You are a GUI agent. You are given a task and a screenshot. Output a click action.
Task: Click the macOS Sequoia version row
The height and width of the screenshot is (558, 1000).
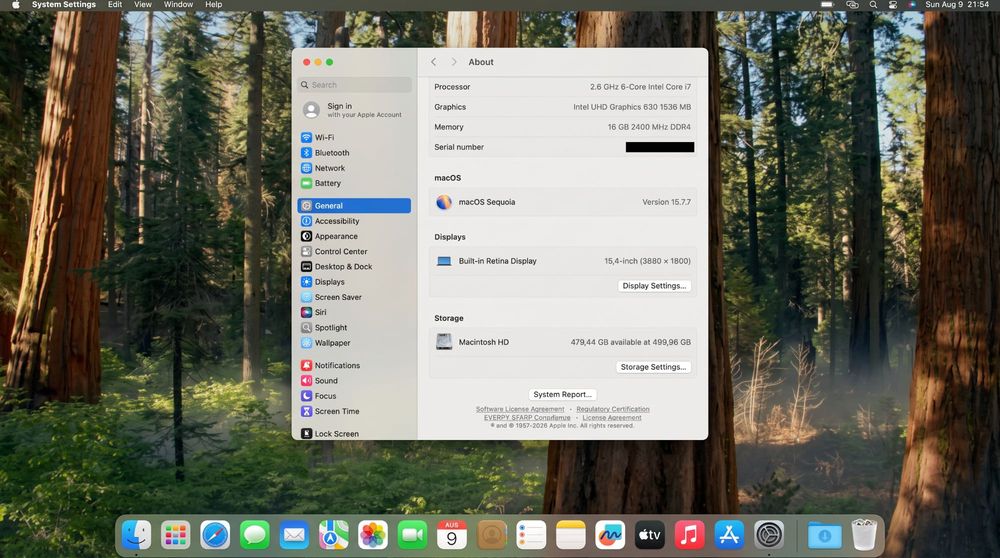pos(562,202)
